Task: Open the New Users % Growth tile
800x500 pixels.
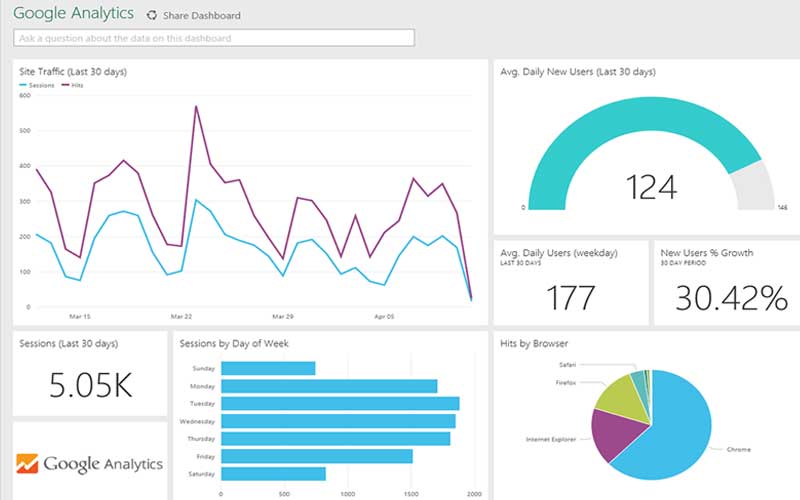Action: click(726, 283)
